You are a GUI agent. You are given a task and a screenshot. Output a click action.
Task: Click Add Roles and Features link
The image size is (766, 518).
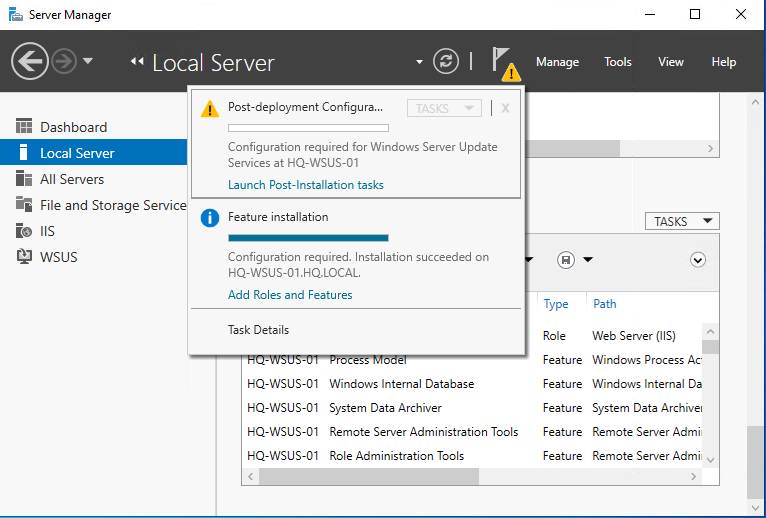pos(290,295)
